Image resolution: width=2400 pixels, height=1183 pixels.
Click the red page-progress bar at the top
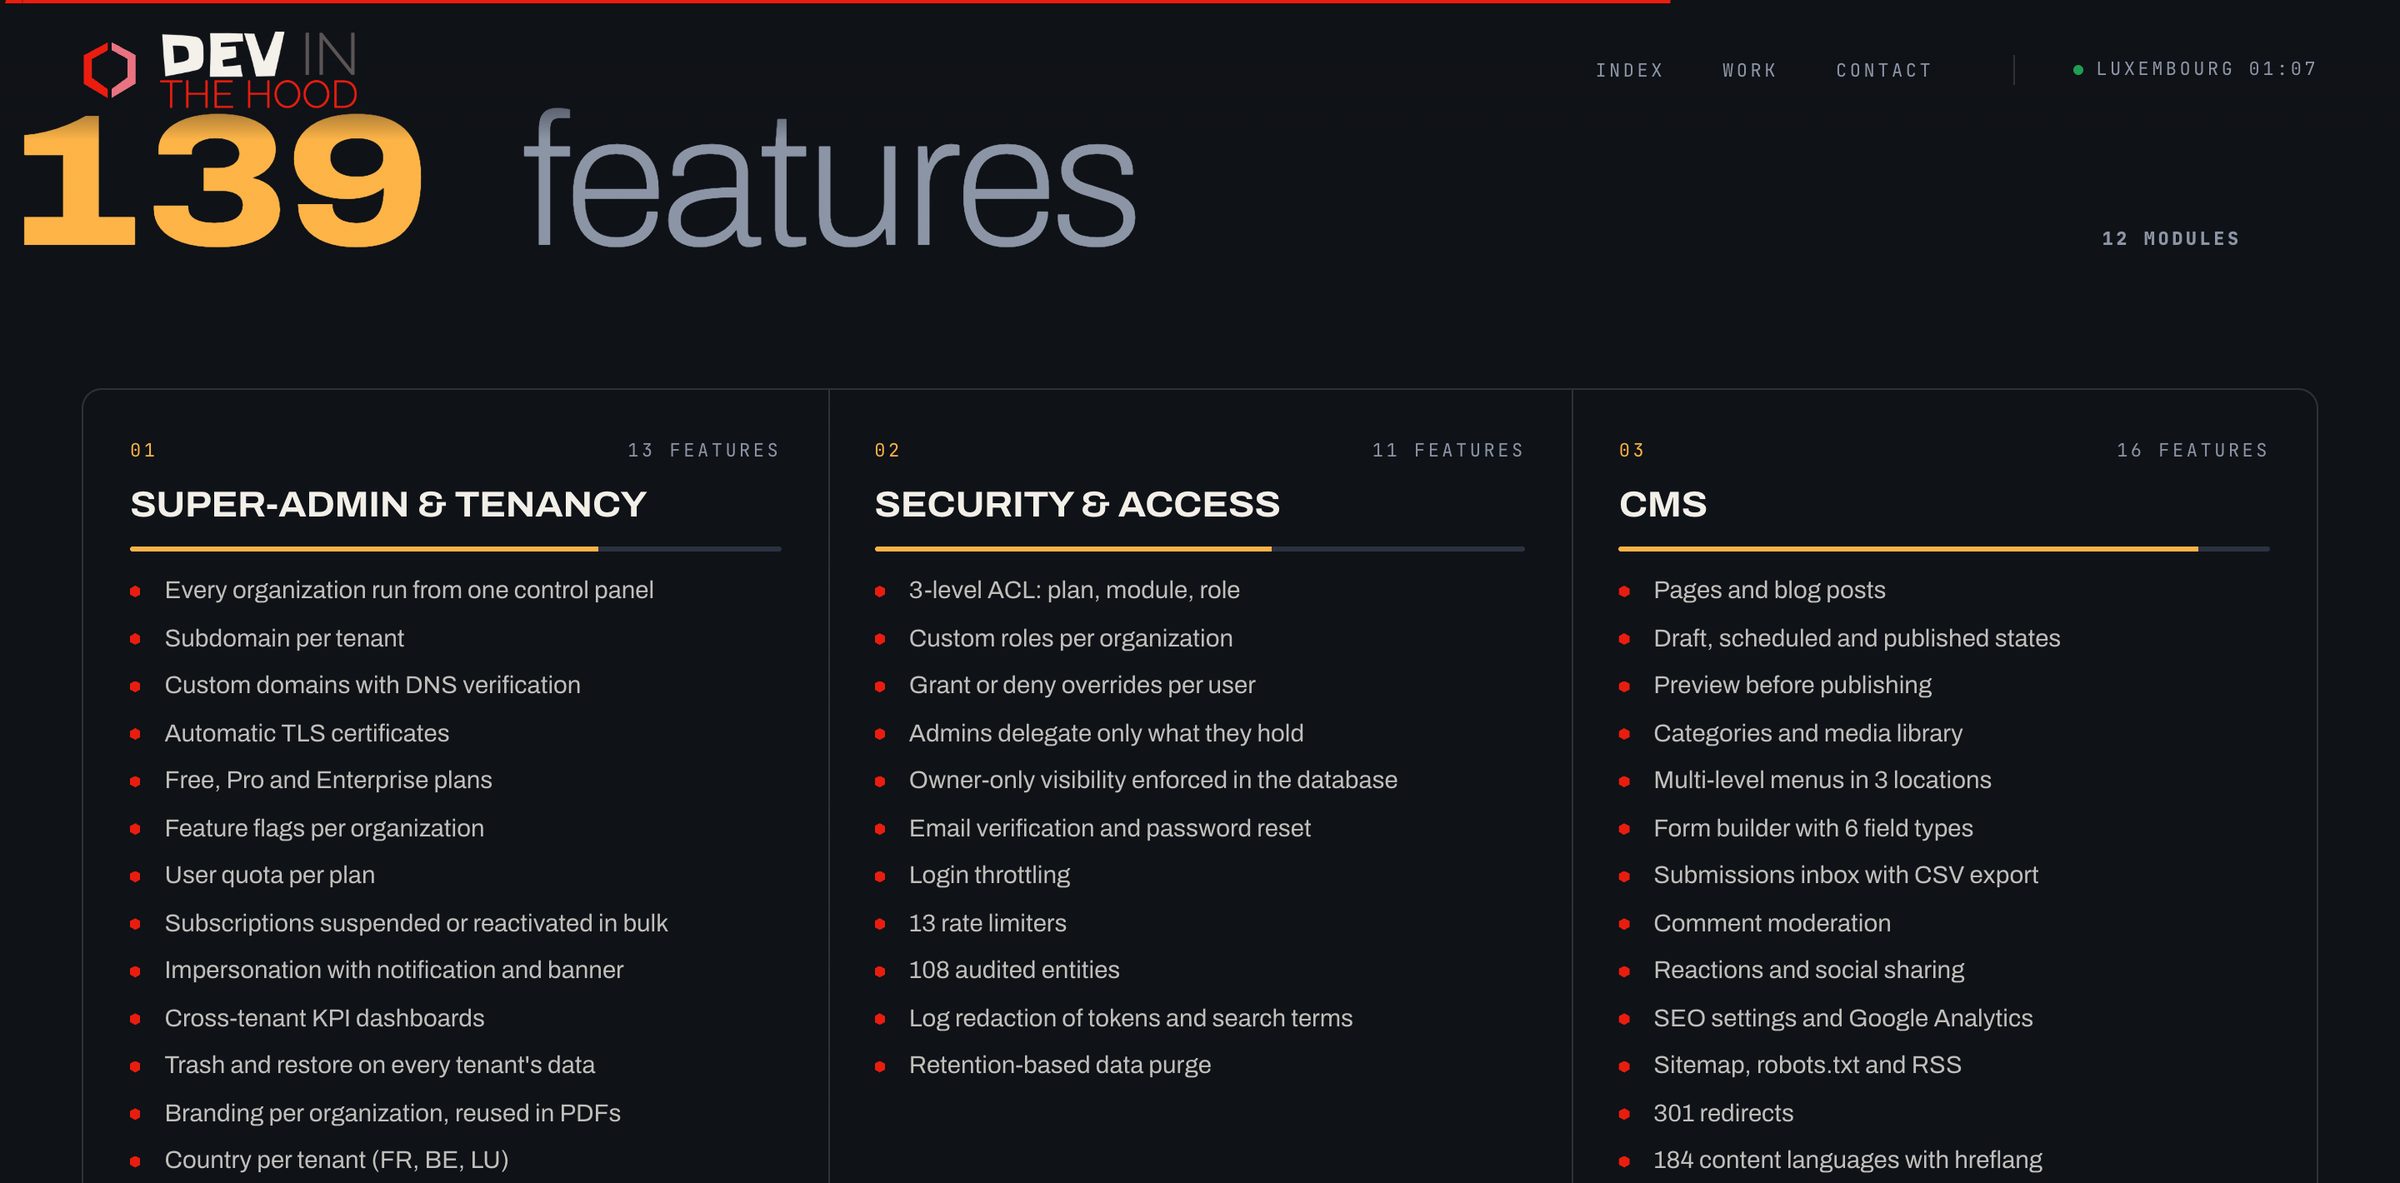[x=835, y=2]
